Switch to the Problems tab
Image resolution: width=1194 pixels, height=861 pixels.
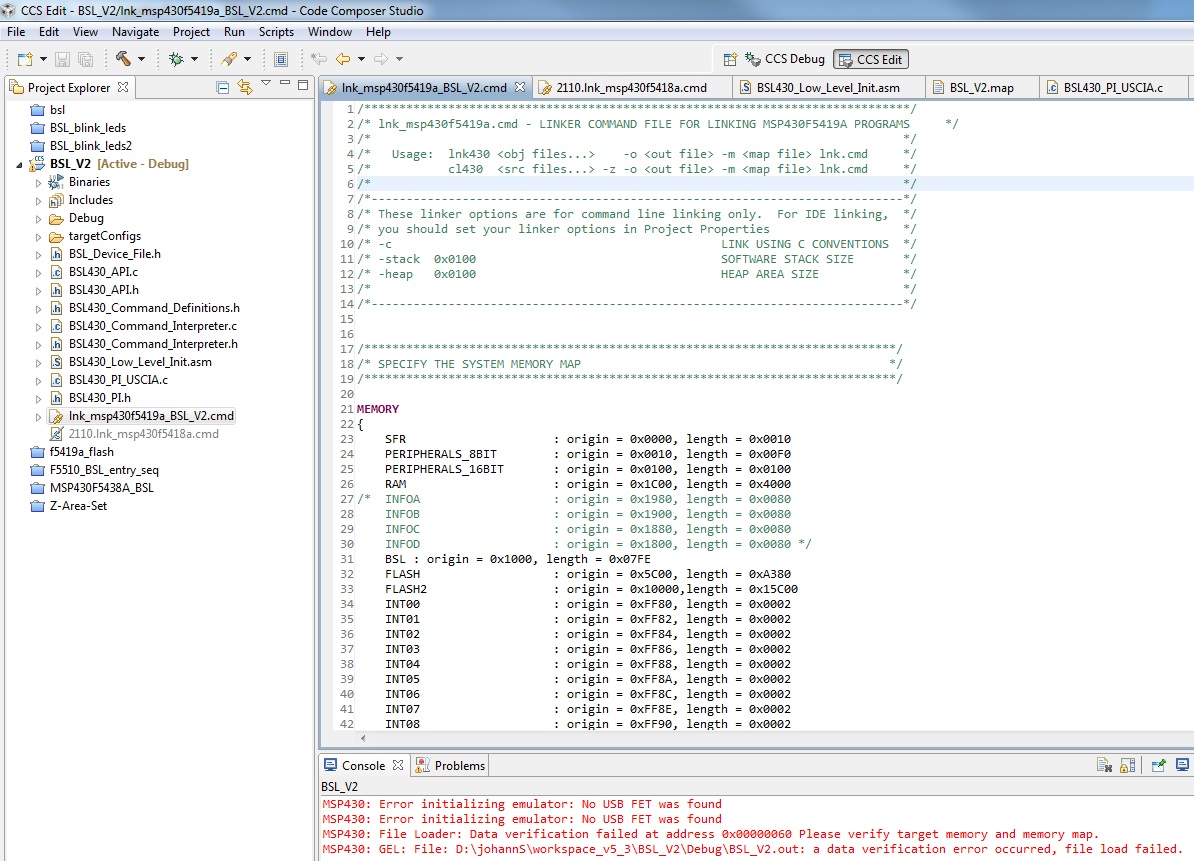click(450, 766)
